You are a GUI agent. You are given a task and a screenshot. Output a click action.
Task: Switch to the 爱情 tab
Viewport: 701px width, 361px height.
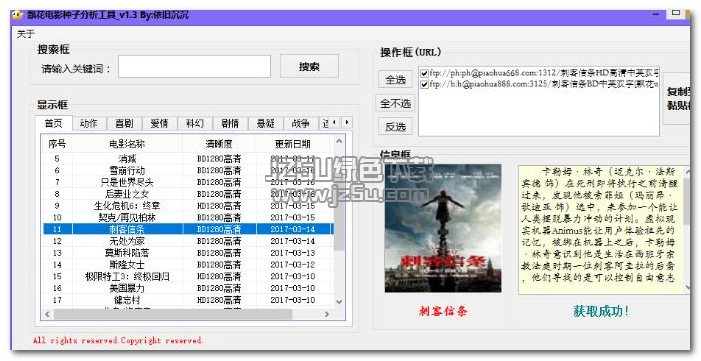coord(159,123)
